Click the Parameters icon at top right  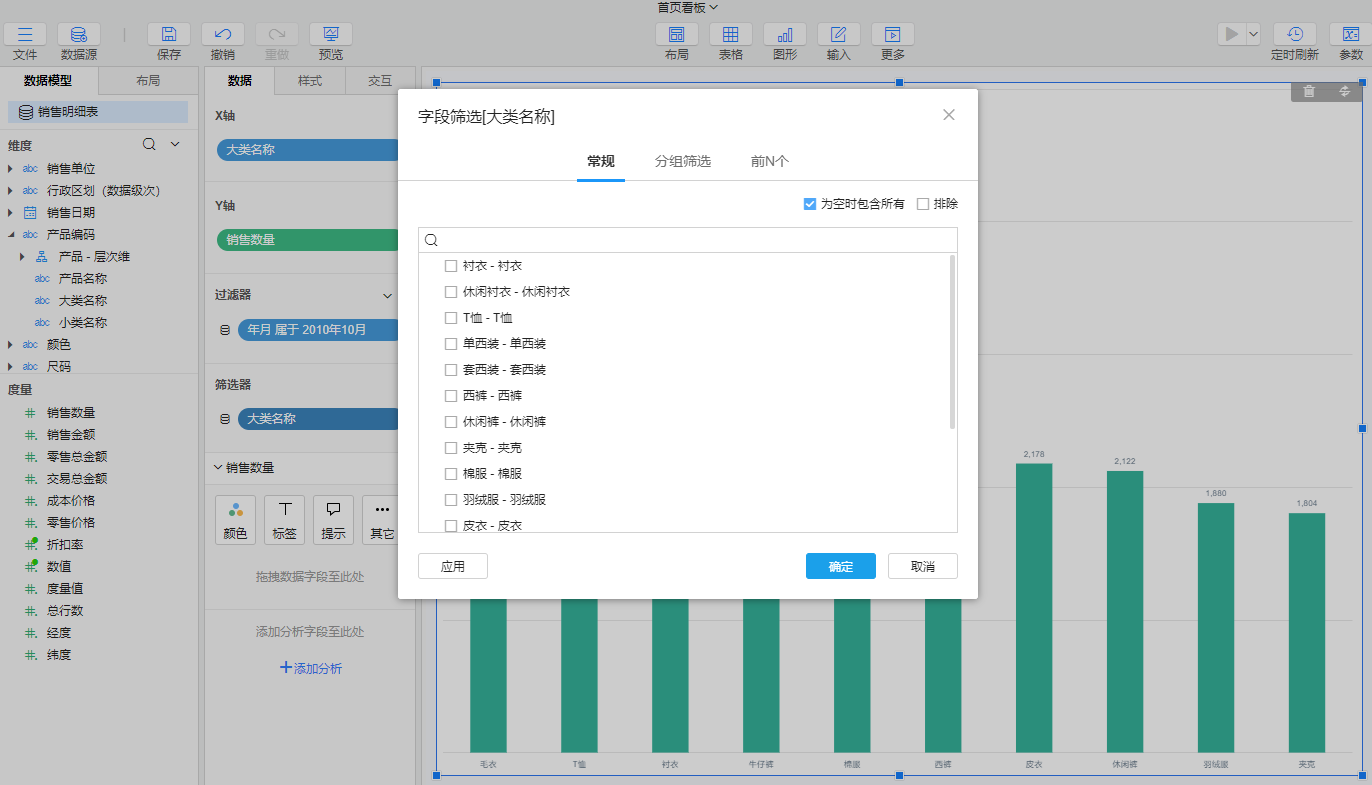[x=1350, y=35]
